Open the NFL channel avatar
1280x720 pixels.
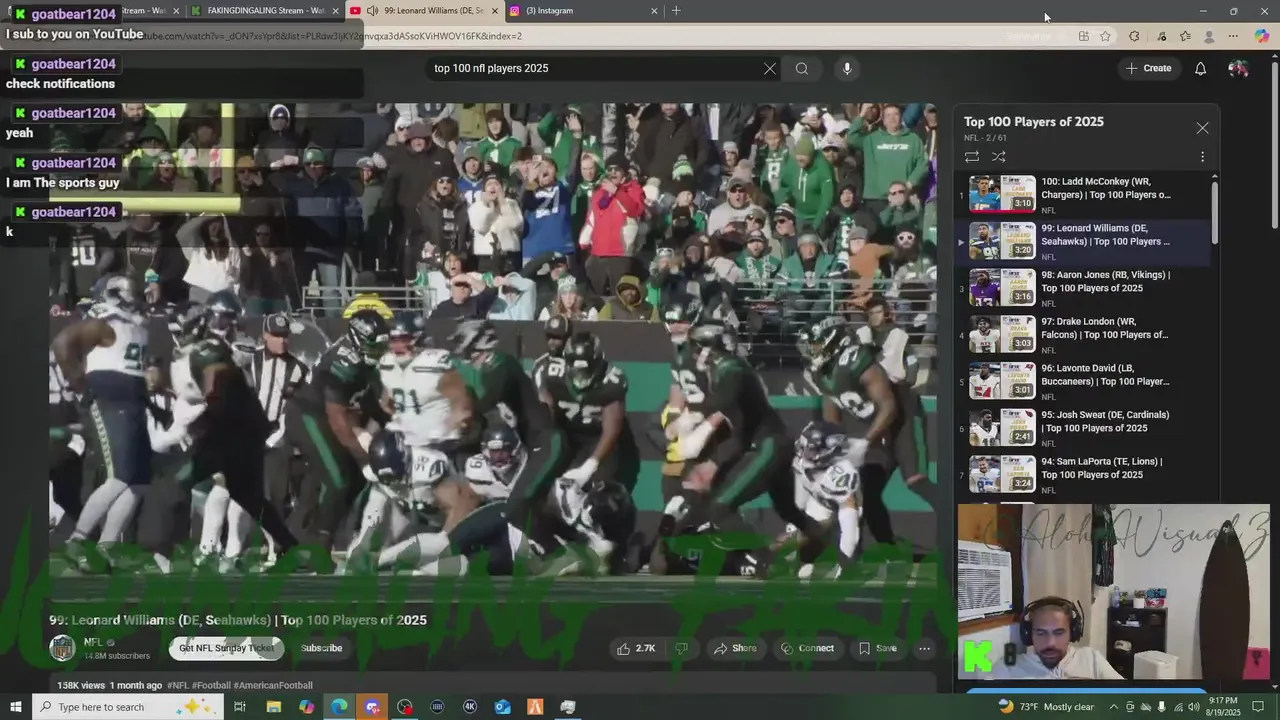62,648
